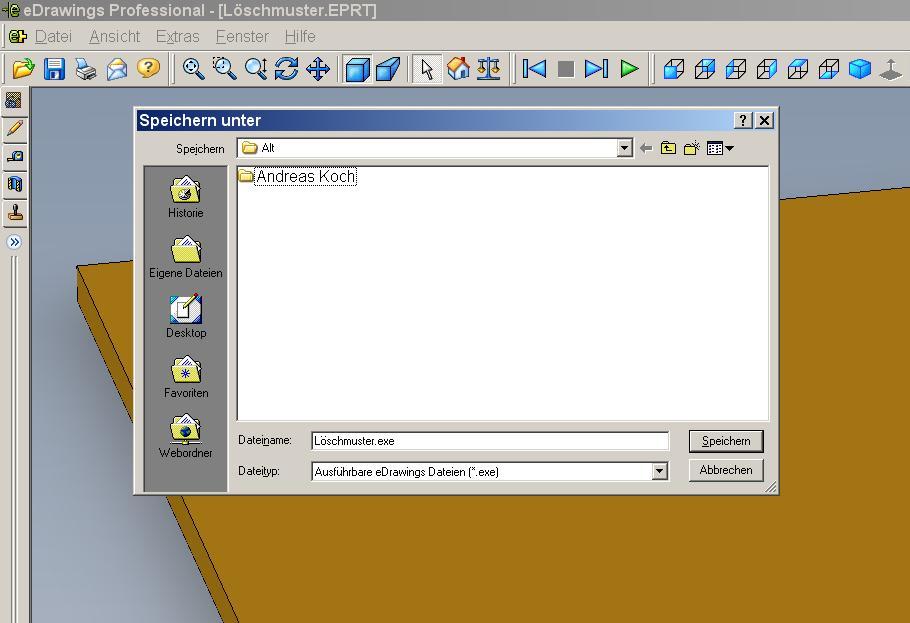910x623 pixels.
Task: Click the top icon in left sidebar
Action: click(15, 100)
